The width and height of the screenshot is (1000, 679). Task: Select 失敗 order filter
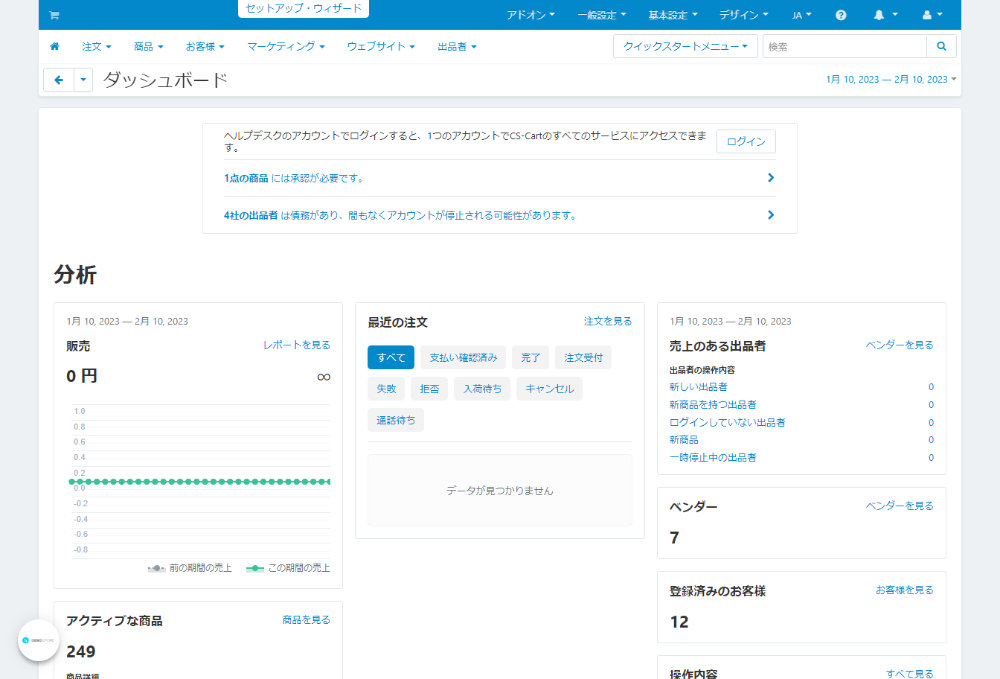pos(386,388)
